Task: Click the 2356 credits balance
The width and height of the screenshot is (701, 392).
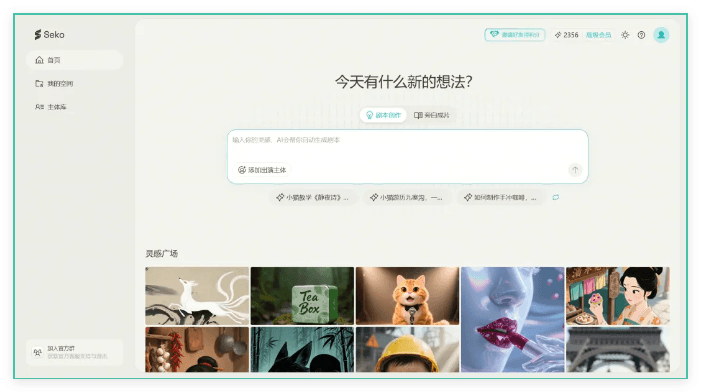Action: click(x=566, y=35)
